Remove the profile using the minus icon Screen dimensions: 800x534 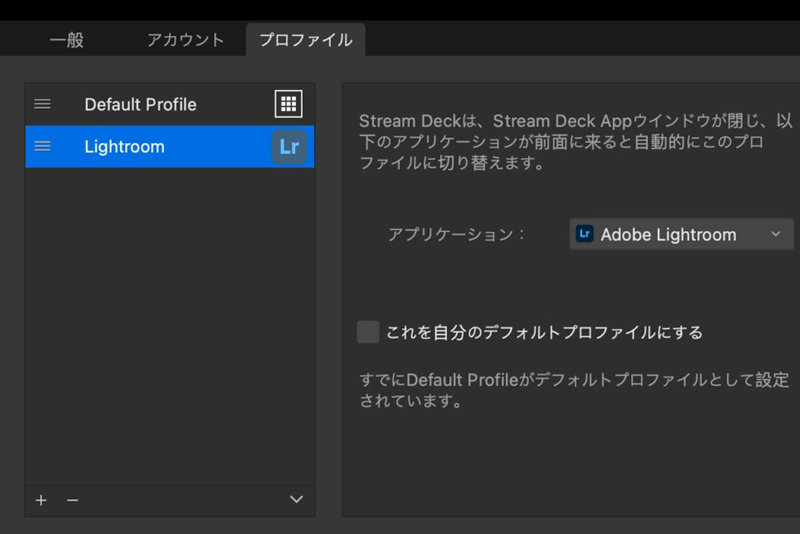[72, 499]
